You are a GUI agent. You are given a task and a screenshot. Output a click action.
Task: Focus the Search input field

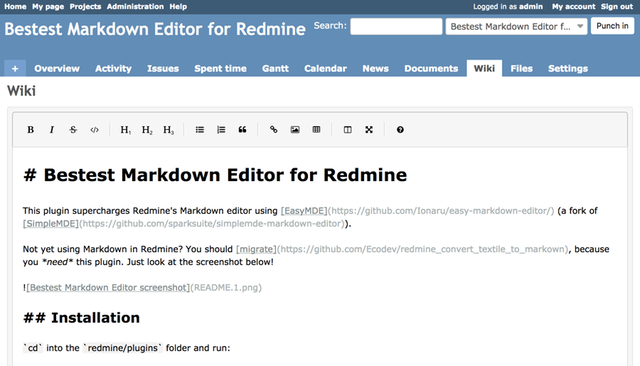tap(396, 27)
